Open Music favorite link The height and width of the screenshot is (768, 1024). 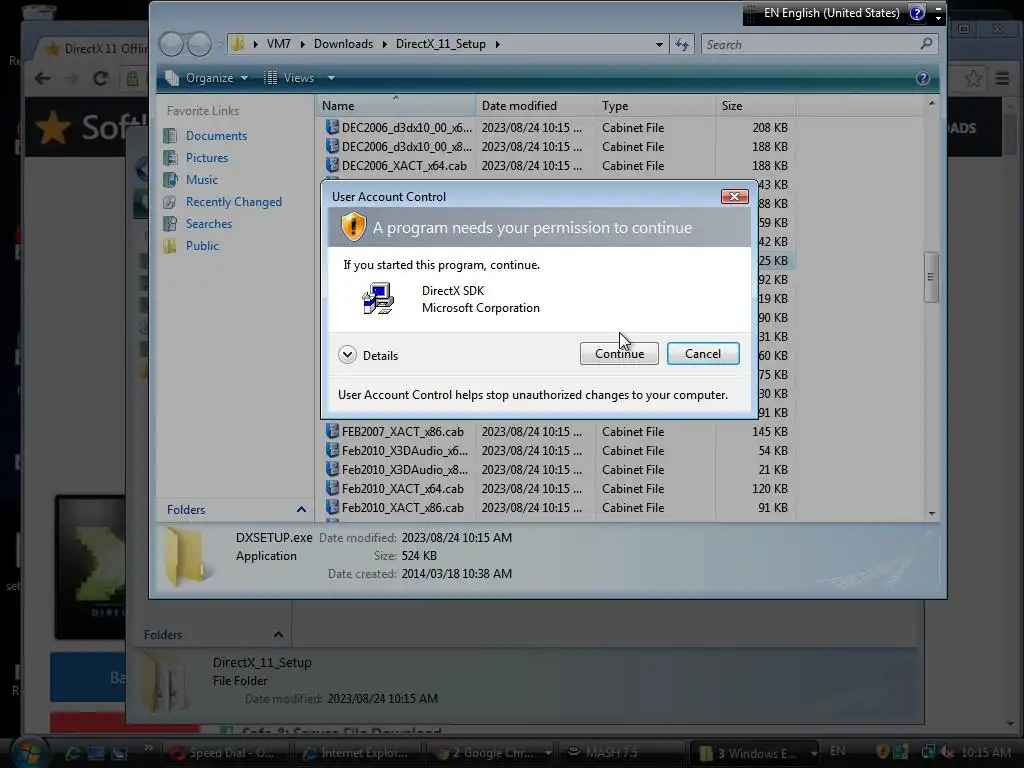click(202, 180)
